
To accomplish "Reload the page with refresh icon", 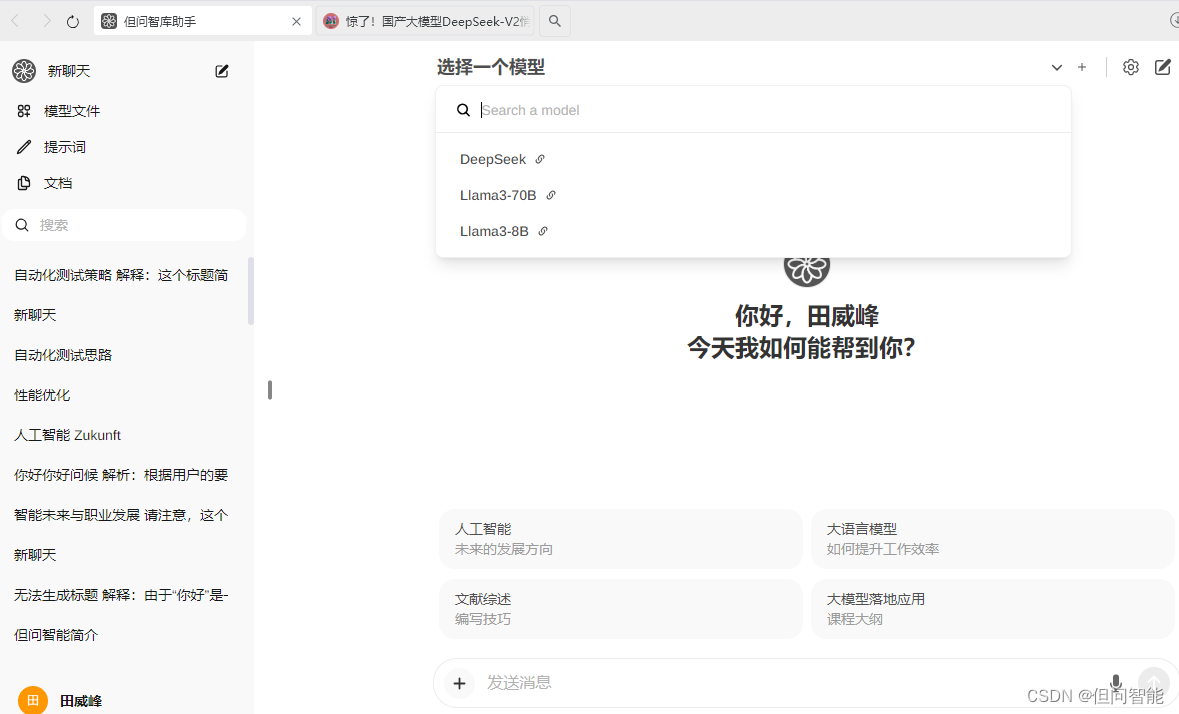I will pos(73,21).
